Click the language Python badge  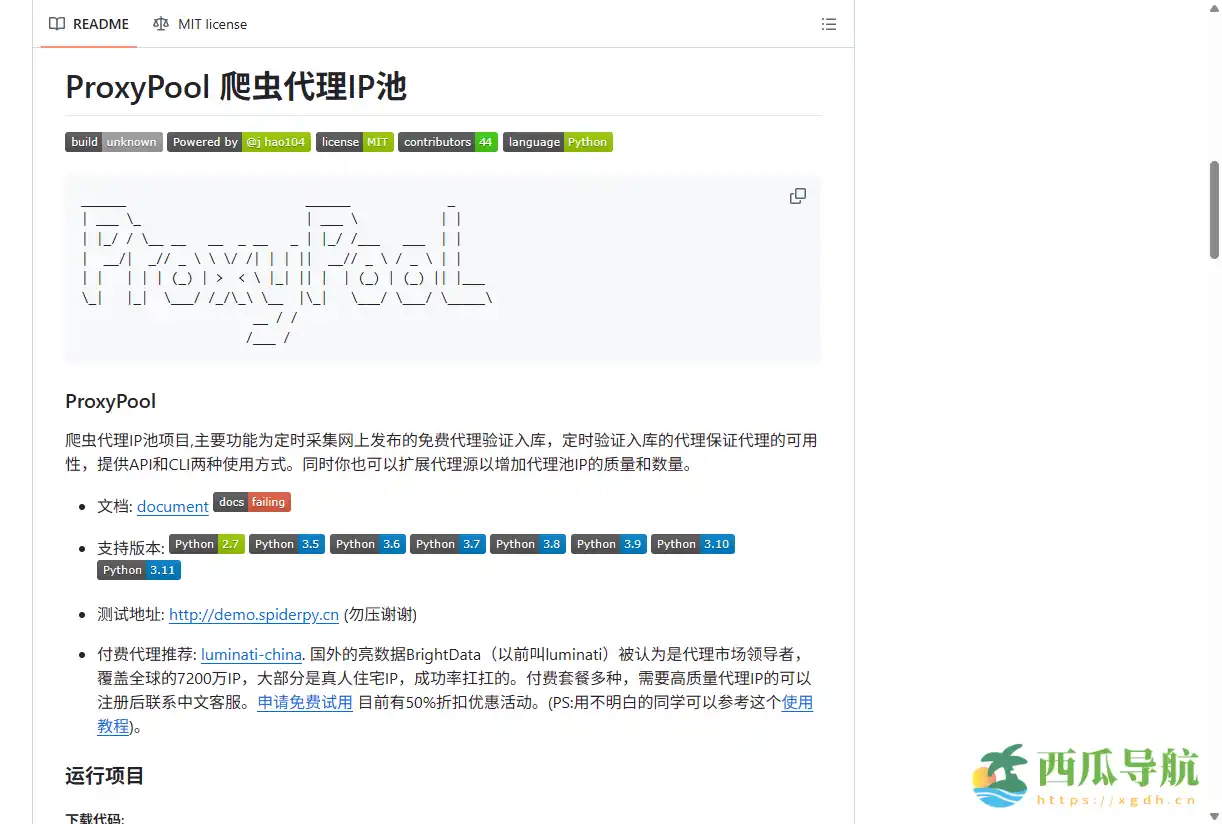pyautogui.click(x=558, y=141)
